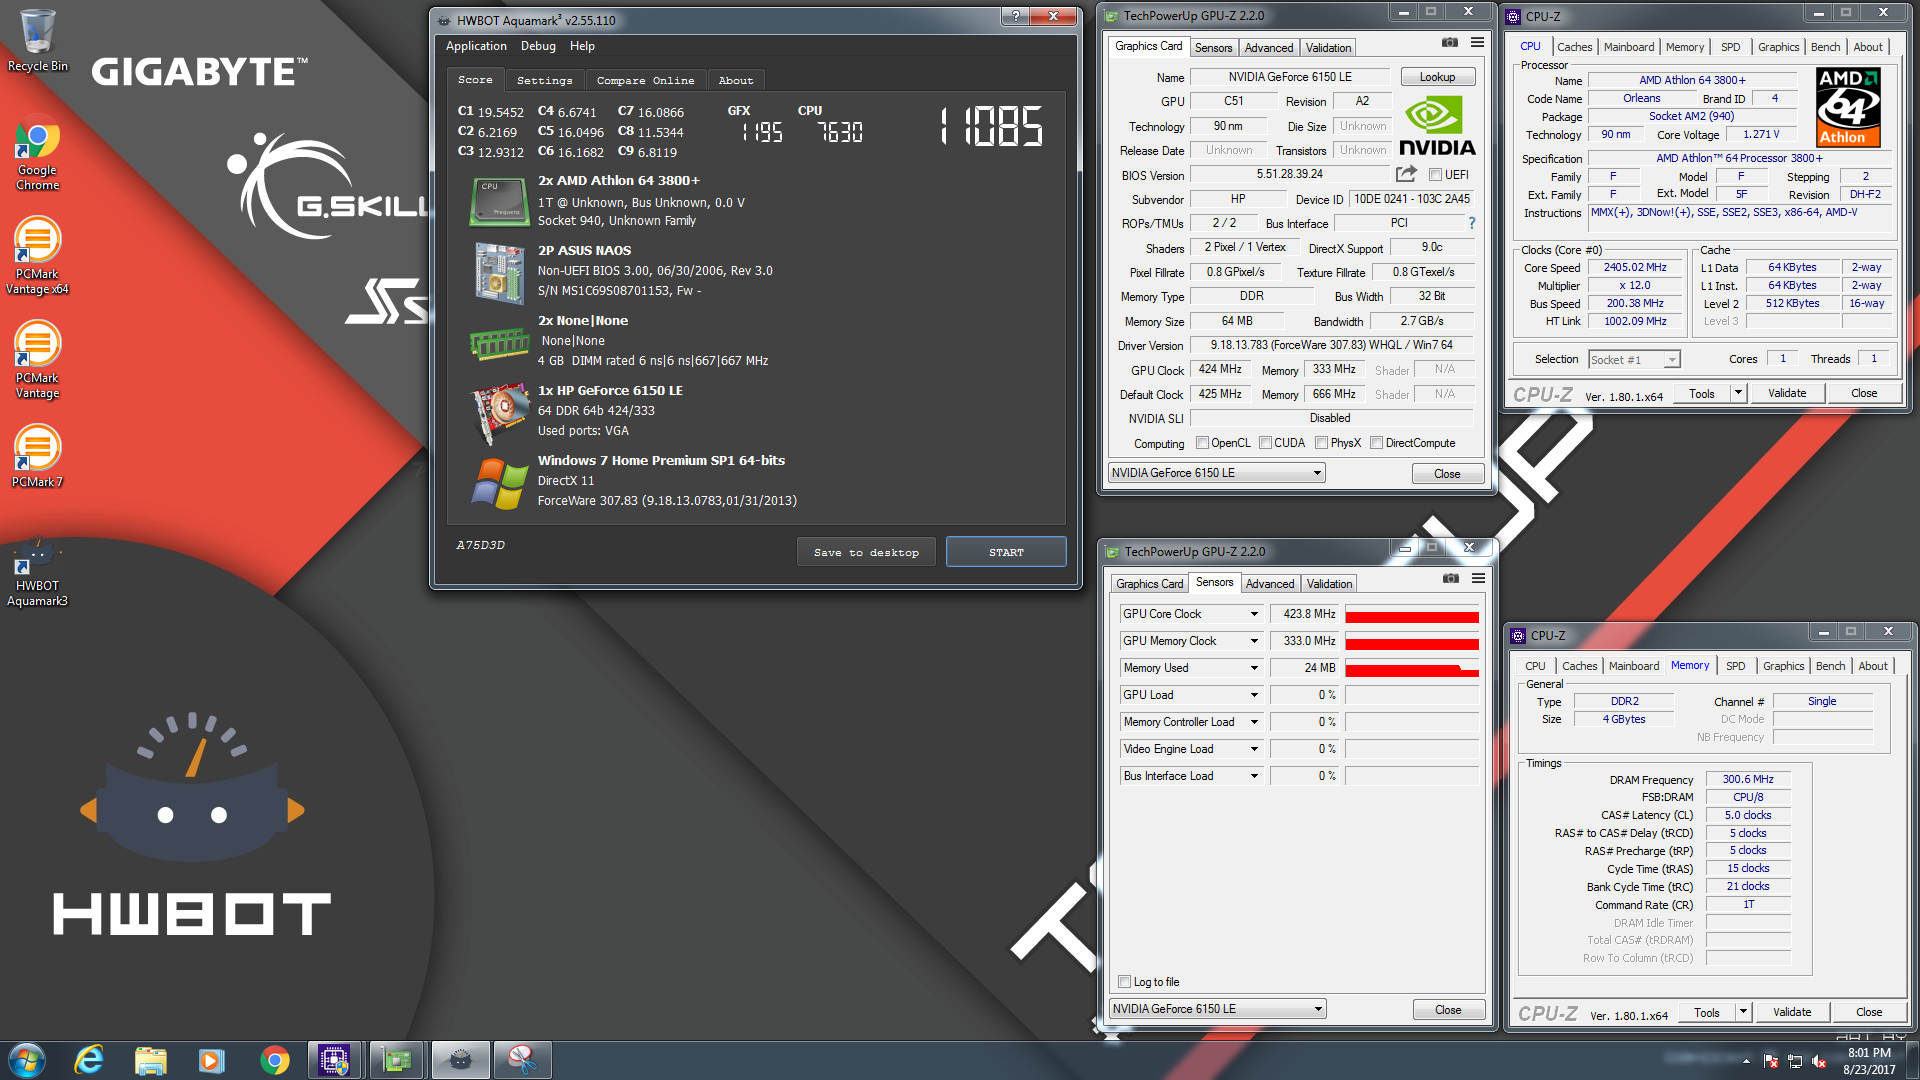Viewport: 1920px width, 1080px height.
Task: Switch to the GPU-Z taskbar button
Action: (396, 1060)
